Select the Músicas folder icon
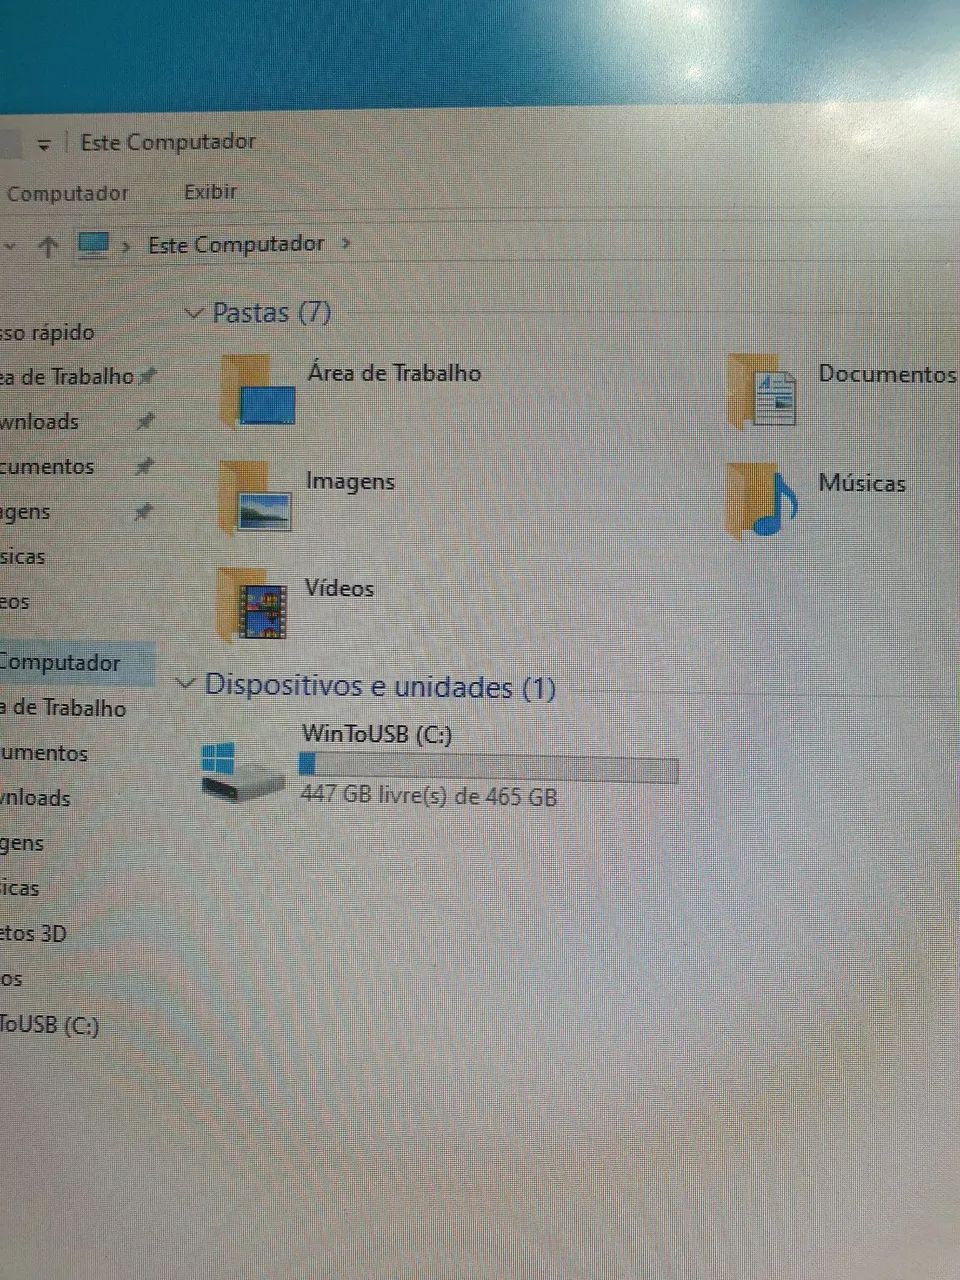 pos(762,500)
